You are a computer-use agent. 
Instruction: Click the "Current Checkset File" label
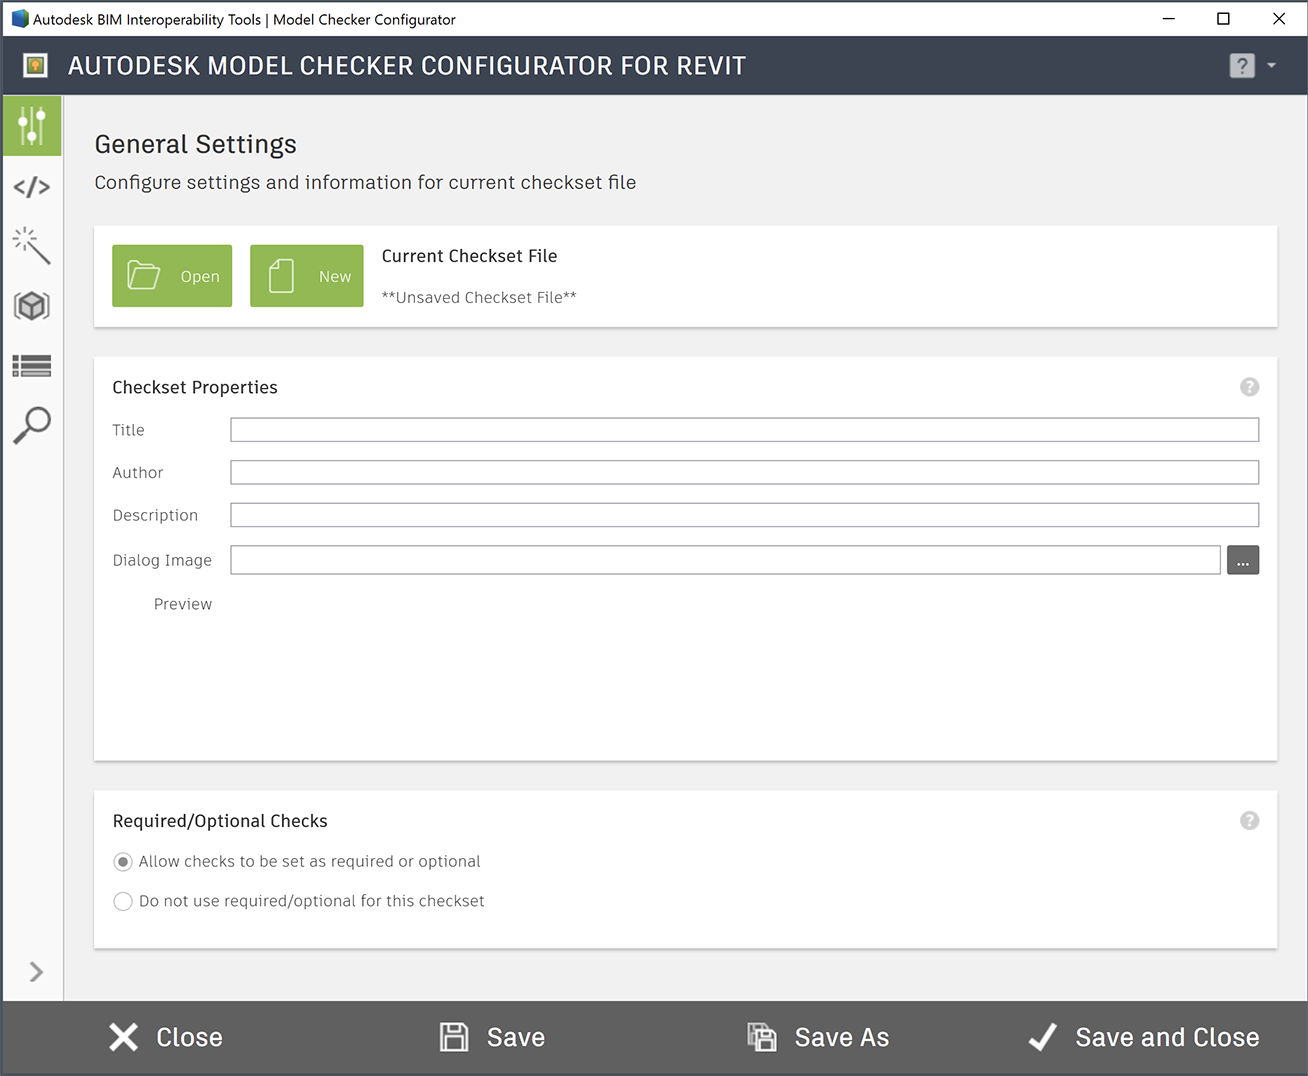(x=470, y=256)
